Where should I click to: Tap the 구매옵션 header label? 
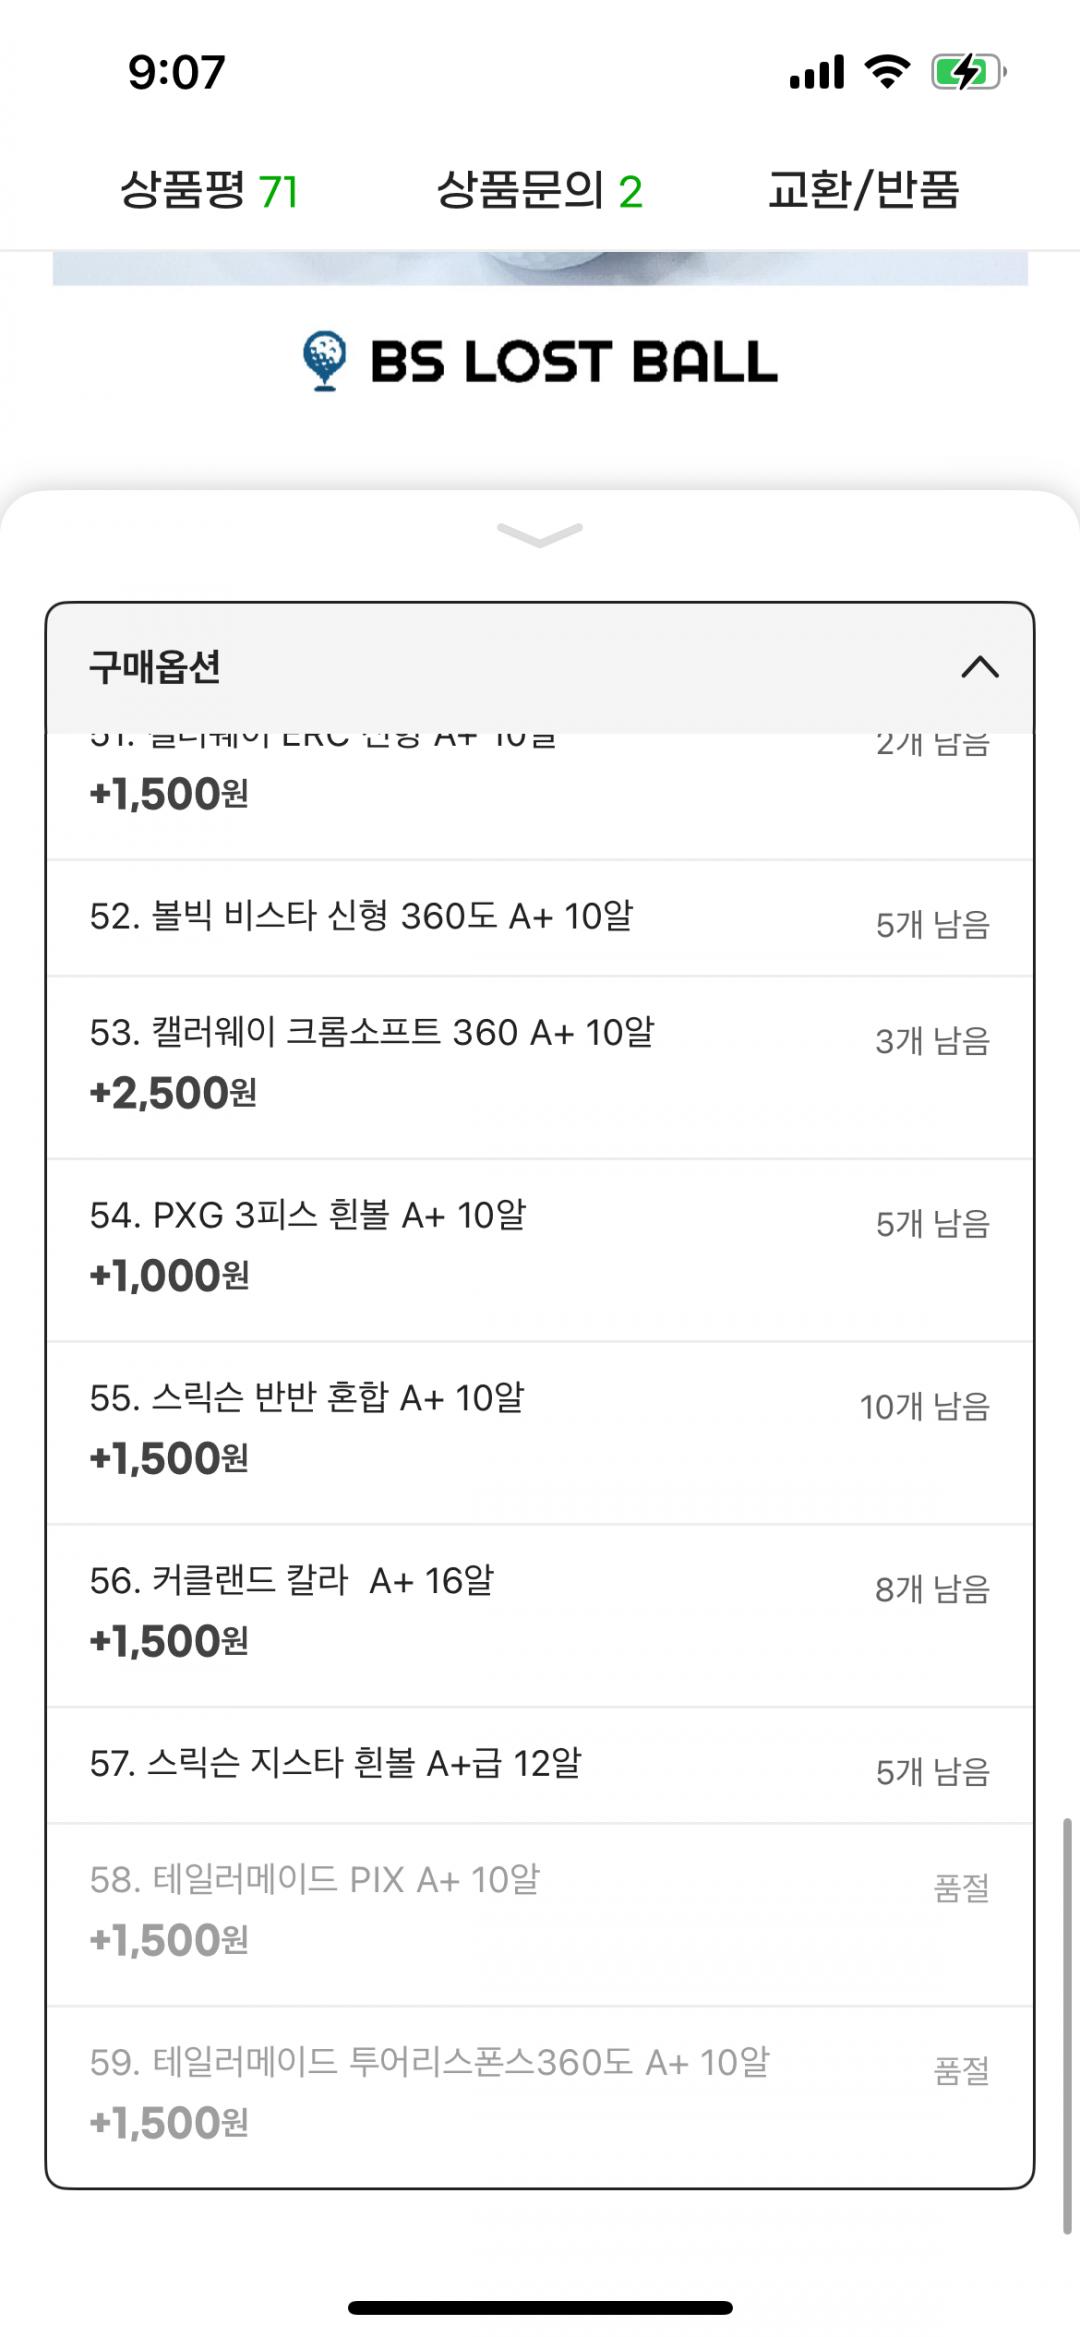[155, 667]
